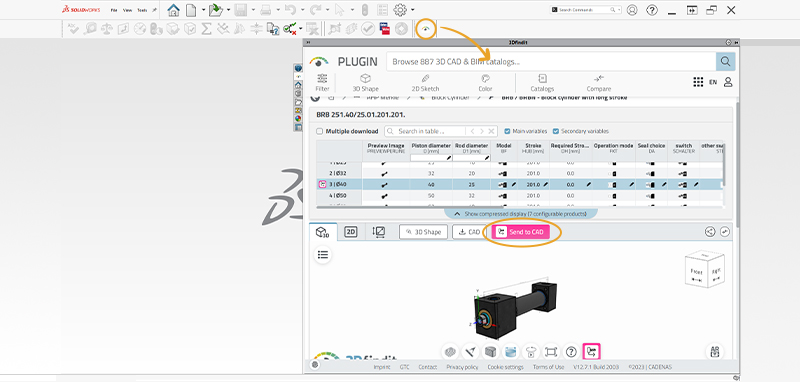Expand the Options gear dropdown arrow
The image size is (800, 382).
412,10
